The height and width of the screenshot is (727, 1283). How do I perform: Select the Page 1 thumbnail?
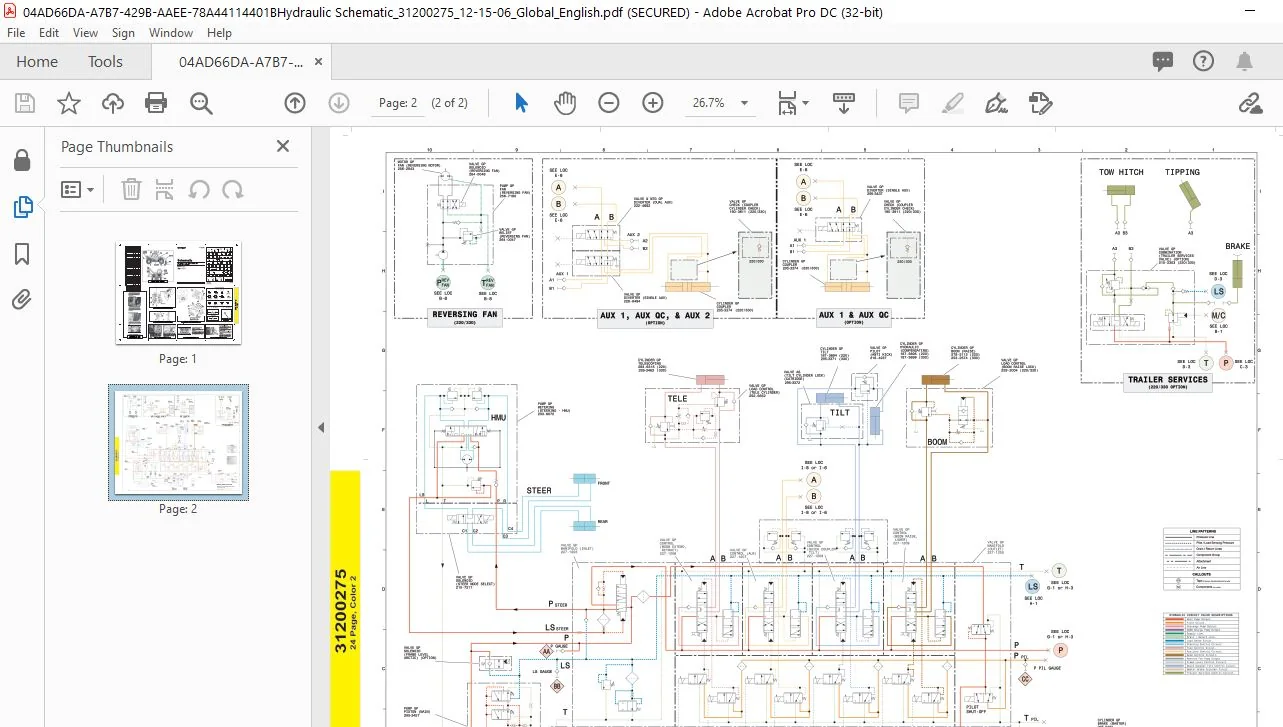pyautogui.click(x=178, y=293)
